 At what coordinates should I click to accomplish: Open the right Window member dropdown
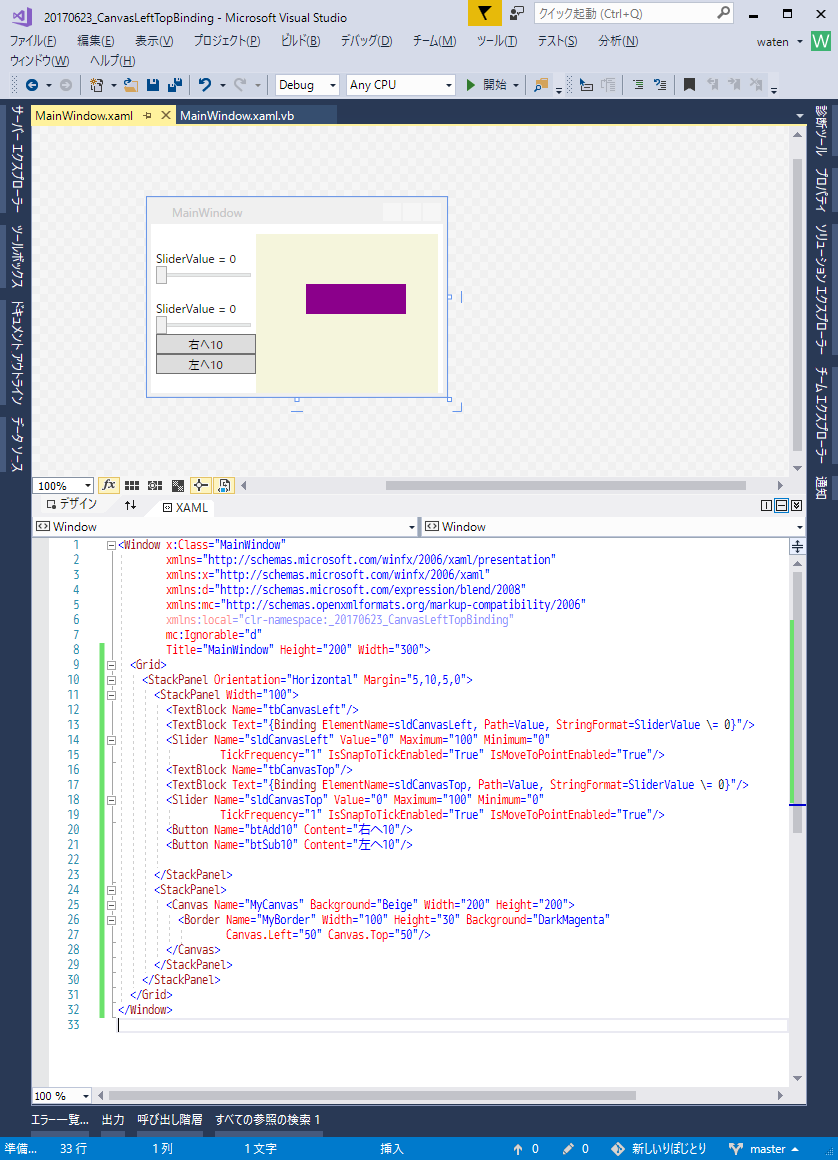pyautogui.click(x=800, y=527)
